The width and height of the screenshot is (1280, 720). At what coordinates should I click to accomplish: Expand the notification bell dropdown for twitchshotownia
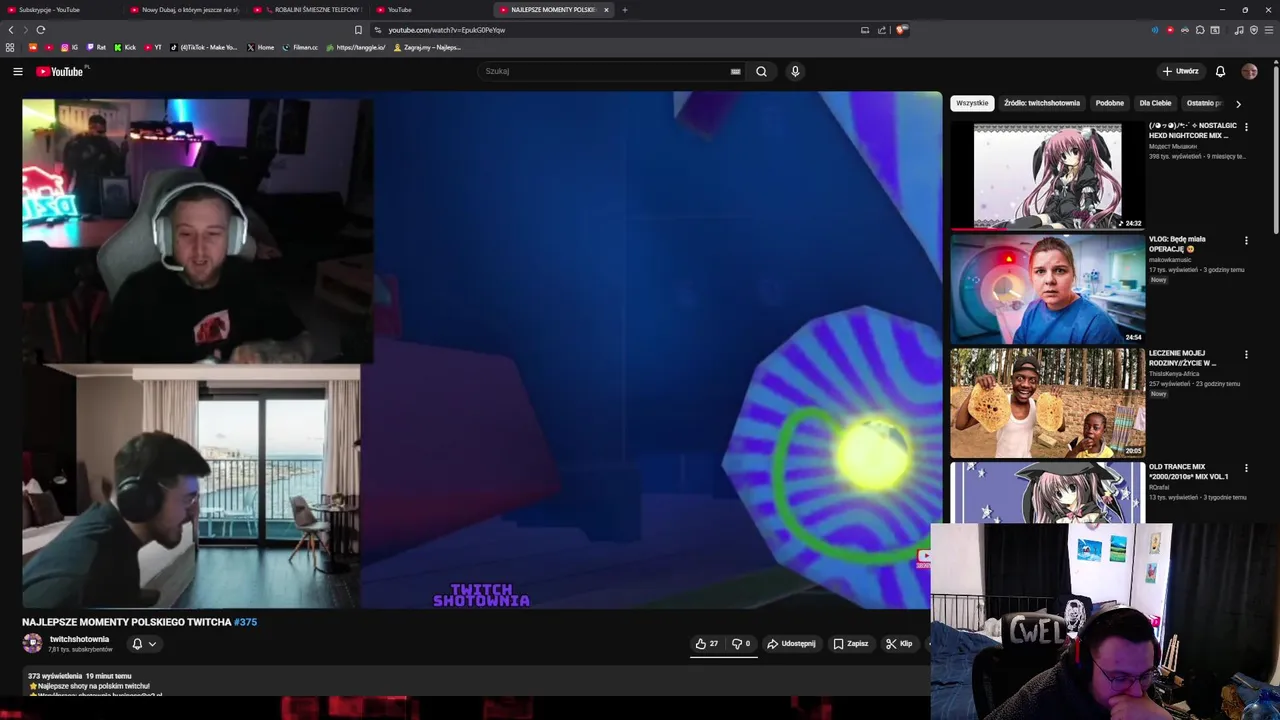click(144, 644)
